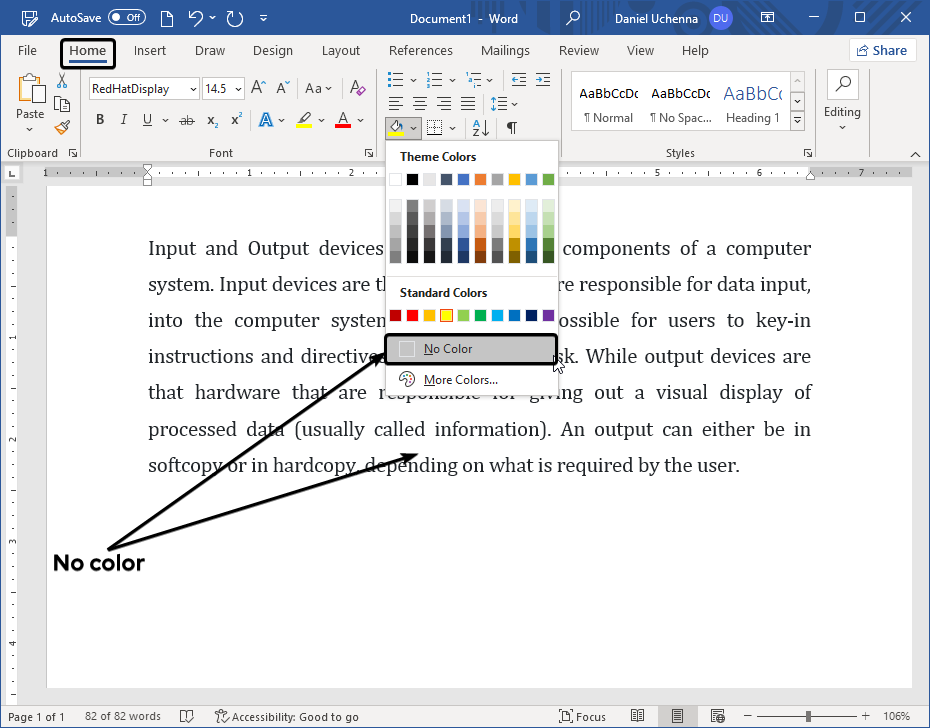Toggle Italic formatting
This screenshot has height=728, width=930.
pyautogui.click(x=124, y=120)
